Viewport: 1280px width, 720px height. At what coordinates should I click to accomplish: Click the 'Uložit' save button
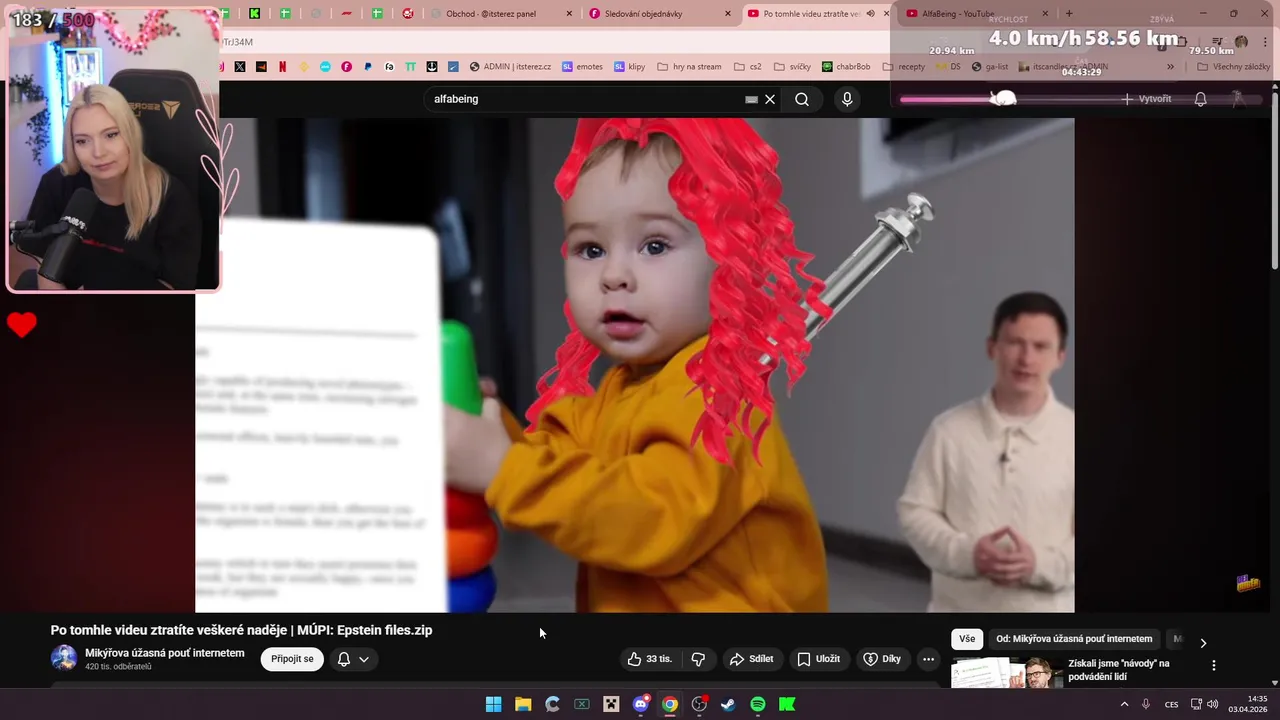click(x=818, y=659)
